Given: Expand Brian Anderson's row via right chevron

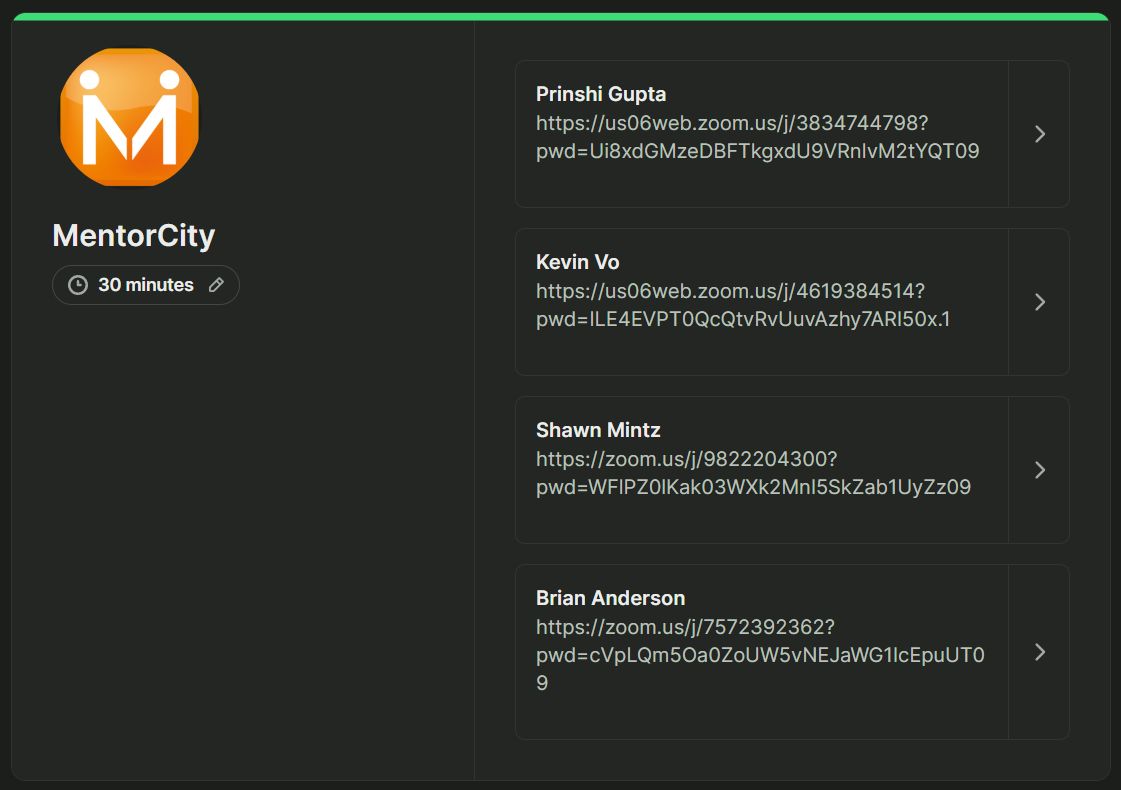Looking at the screenshot, I should [x=1039, y=652].
